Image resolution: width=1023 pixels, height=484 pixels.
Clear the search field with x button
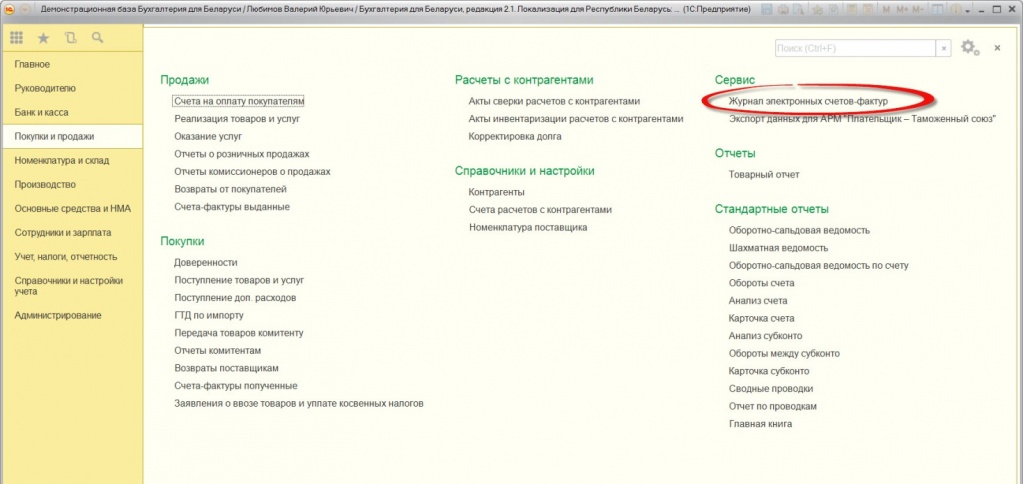pyautogui.click(x=943, y=48)
